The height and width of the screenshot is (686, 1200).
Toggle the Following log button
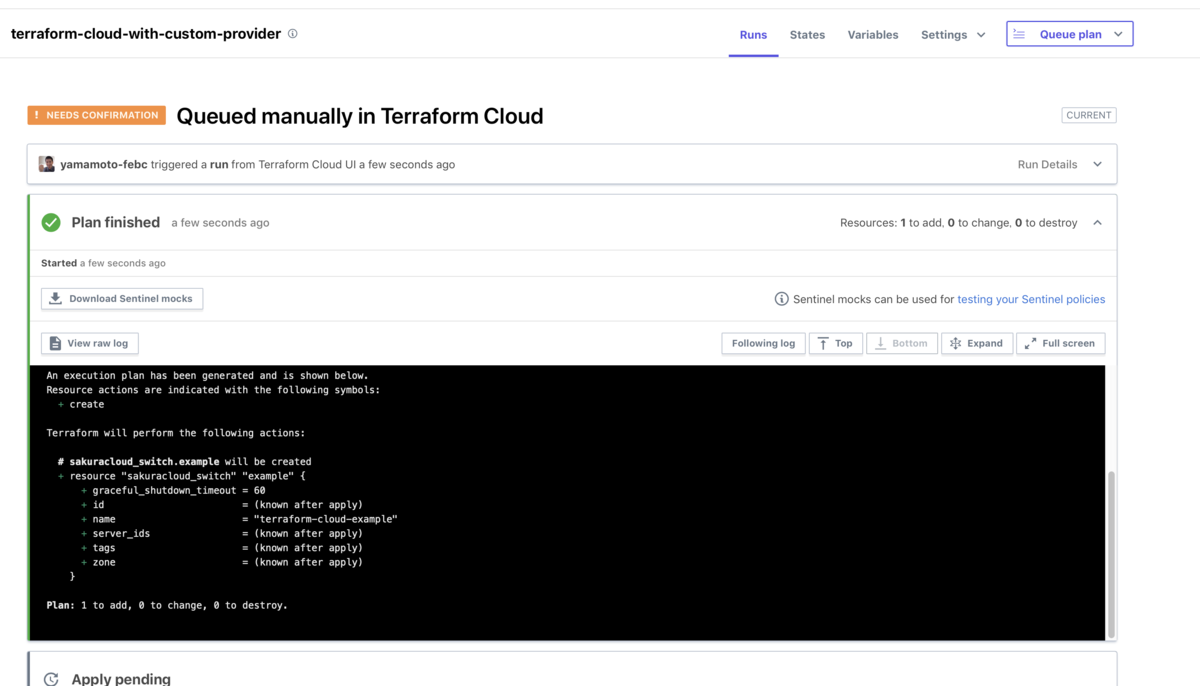click(763, 343)
